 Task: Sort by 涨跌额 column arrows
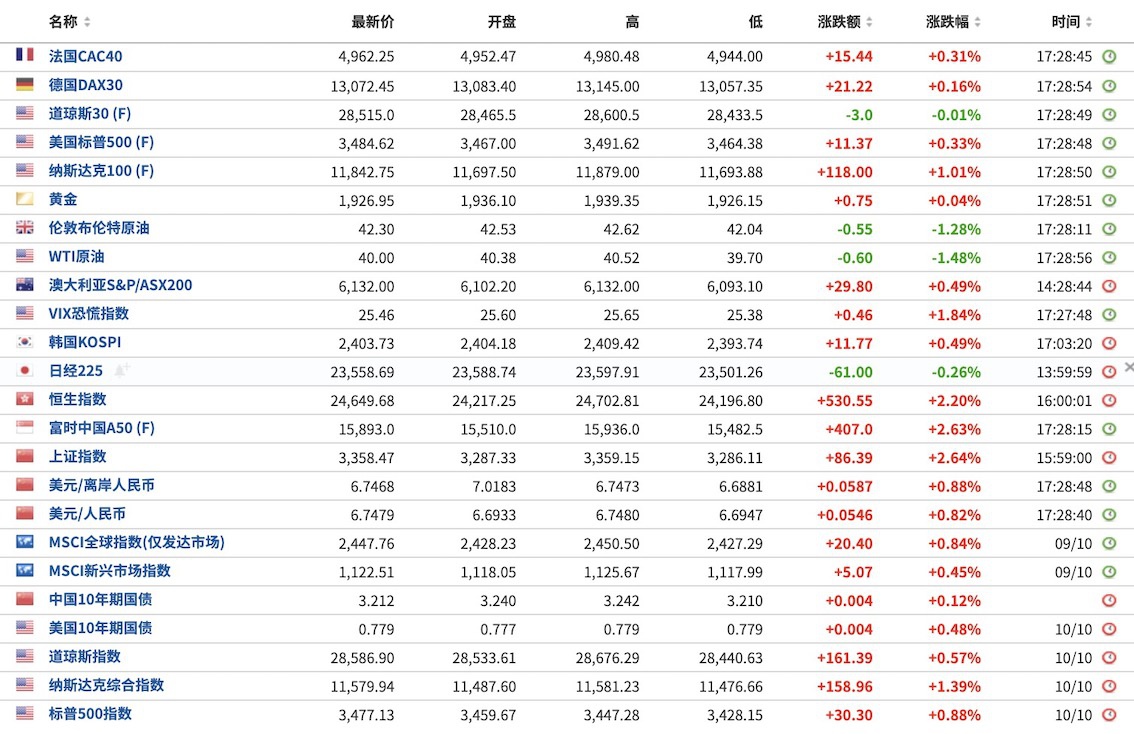[869, 22]
